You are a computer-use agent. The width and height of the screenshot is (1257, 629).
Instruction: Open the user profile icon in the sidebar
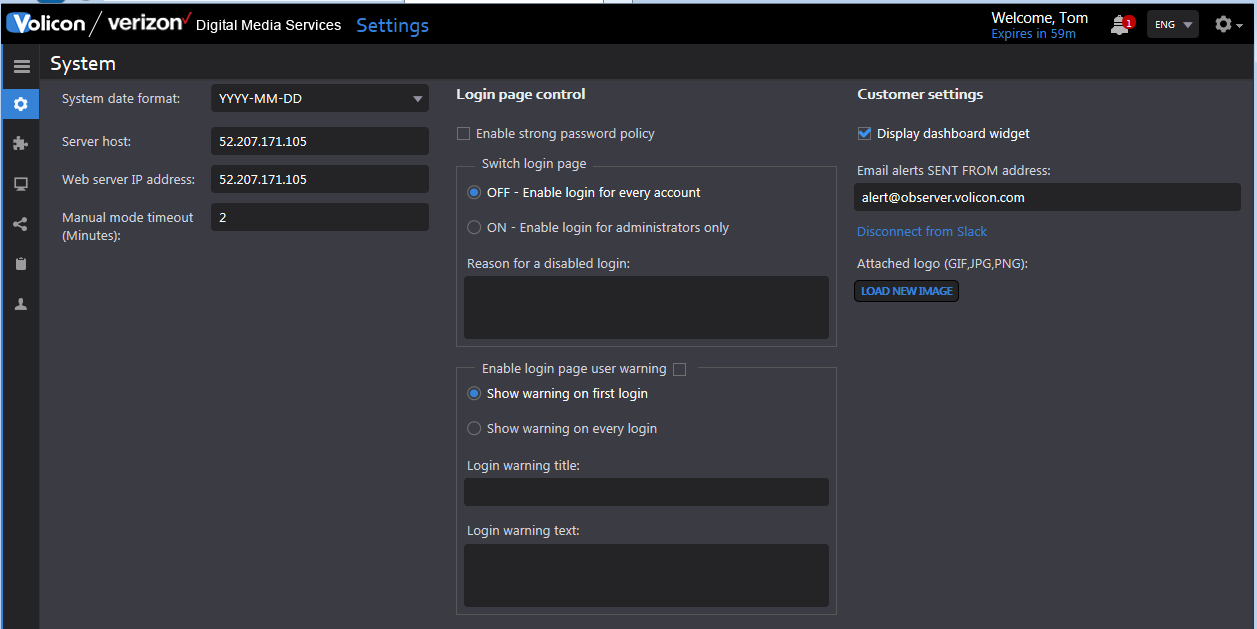click(x=20, y=303)
